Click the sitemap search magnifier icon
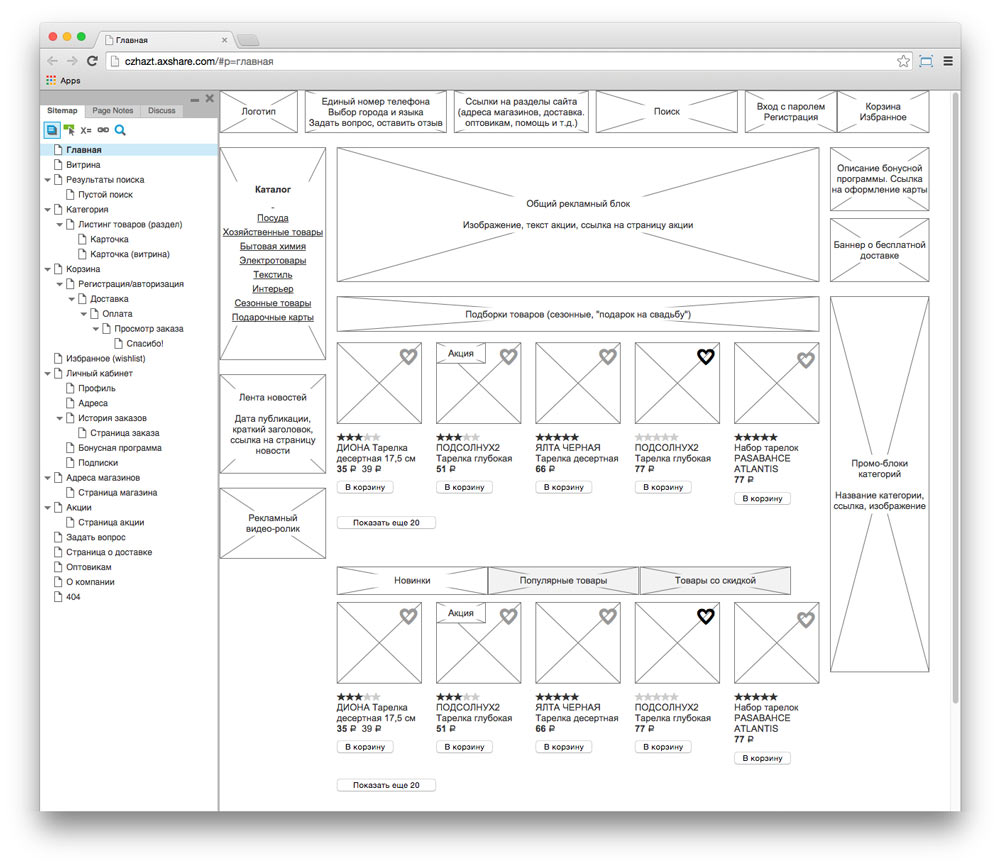Viewport: 1000px width, 867px height. [120, 130]
